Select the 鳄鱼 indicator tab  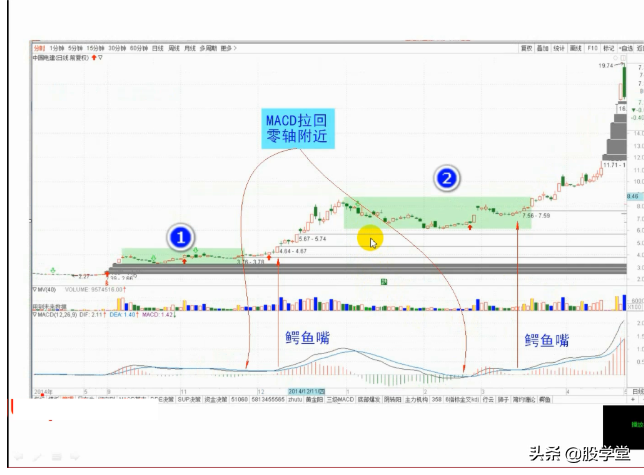545,399
